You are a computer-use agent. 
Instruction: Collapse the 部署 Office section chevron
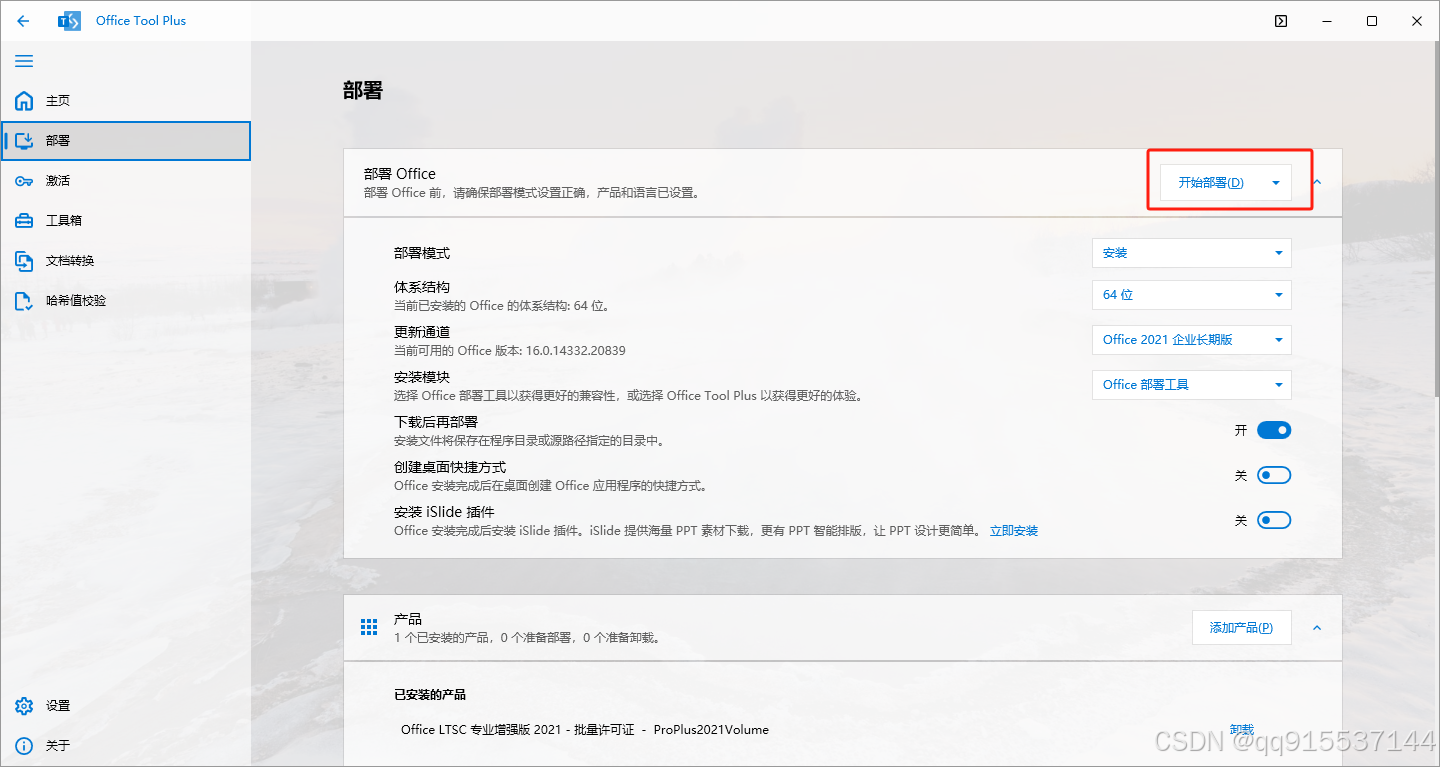(1317, 183)
